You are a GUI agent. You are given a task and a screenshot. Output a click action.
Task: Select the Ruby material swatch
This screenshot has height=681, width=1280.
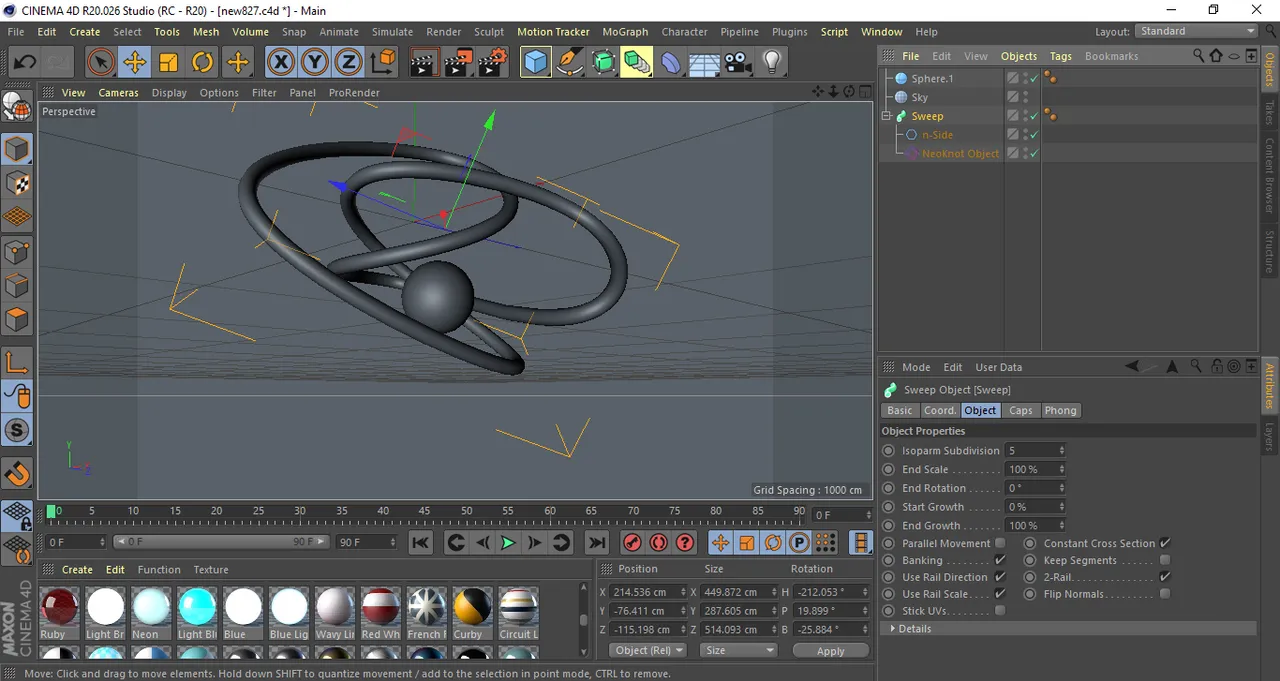coord(59,607)
